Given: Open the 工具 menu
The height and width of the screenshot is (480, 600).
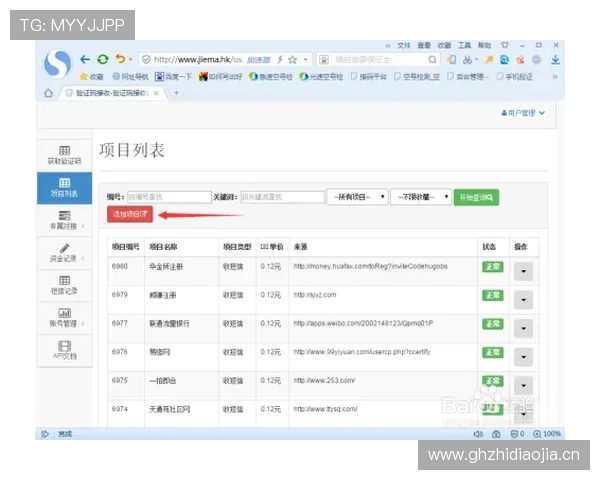Looking at the screenshot, I should [x=464, y=45].
